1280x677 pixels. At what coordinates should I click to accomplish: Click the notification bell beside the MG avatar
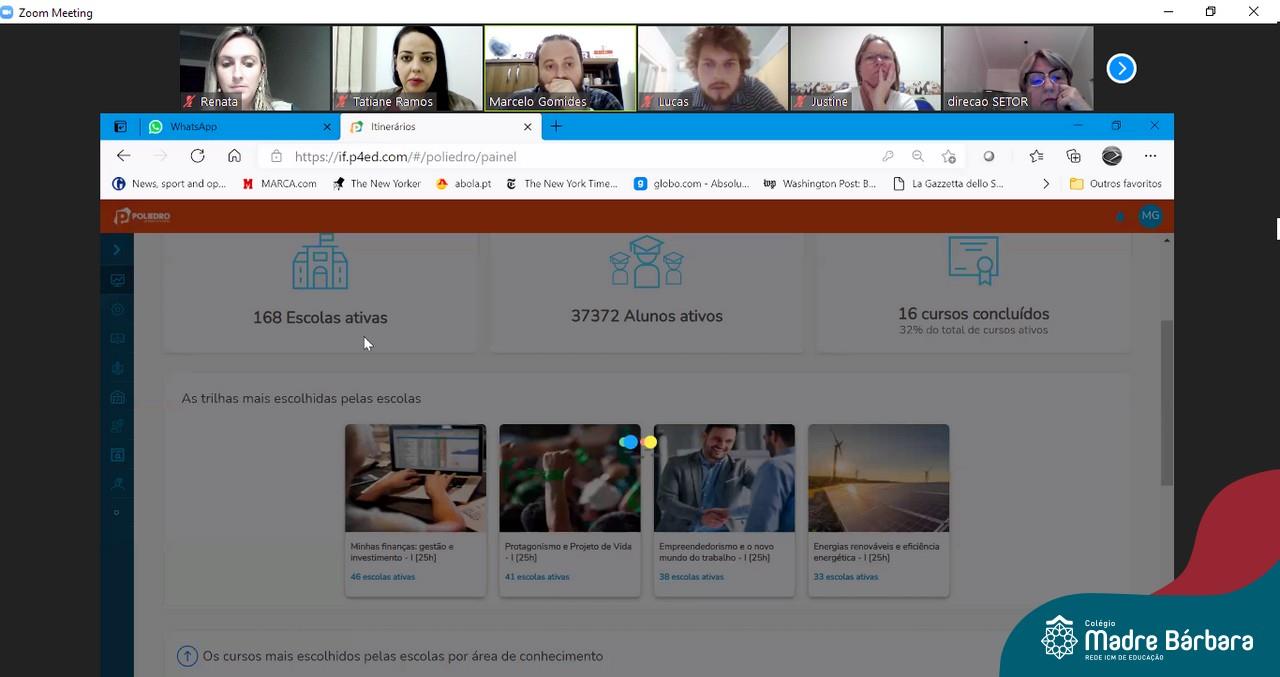pos(1120,216)
